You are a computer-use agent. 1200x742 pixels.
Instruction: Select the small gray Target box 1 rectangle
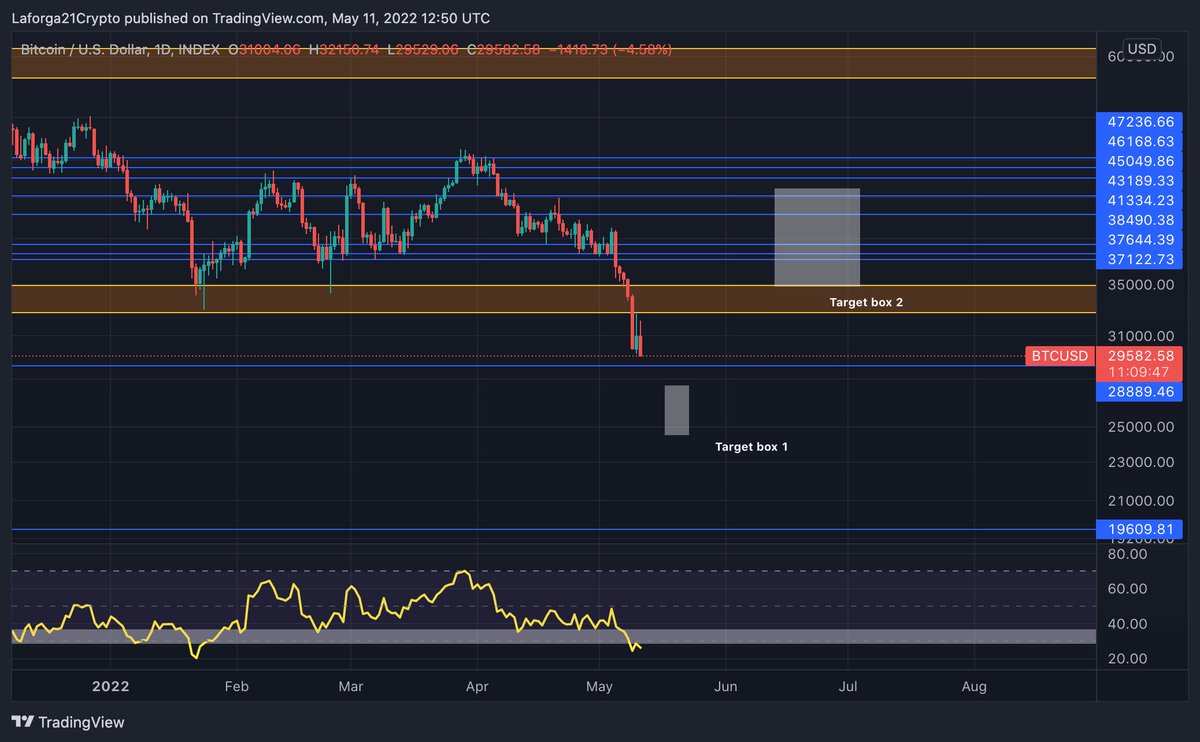[x=677, y=410]
